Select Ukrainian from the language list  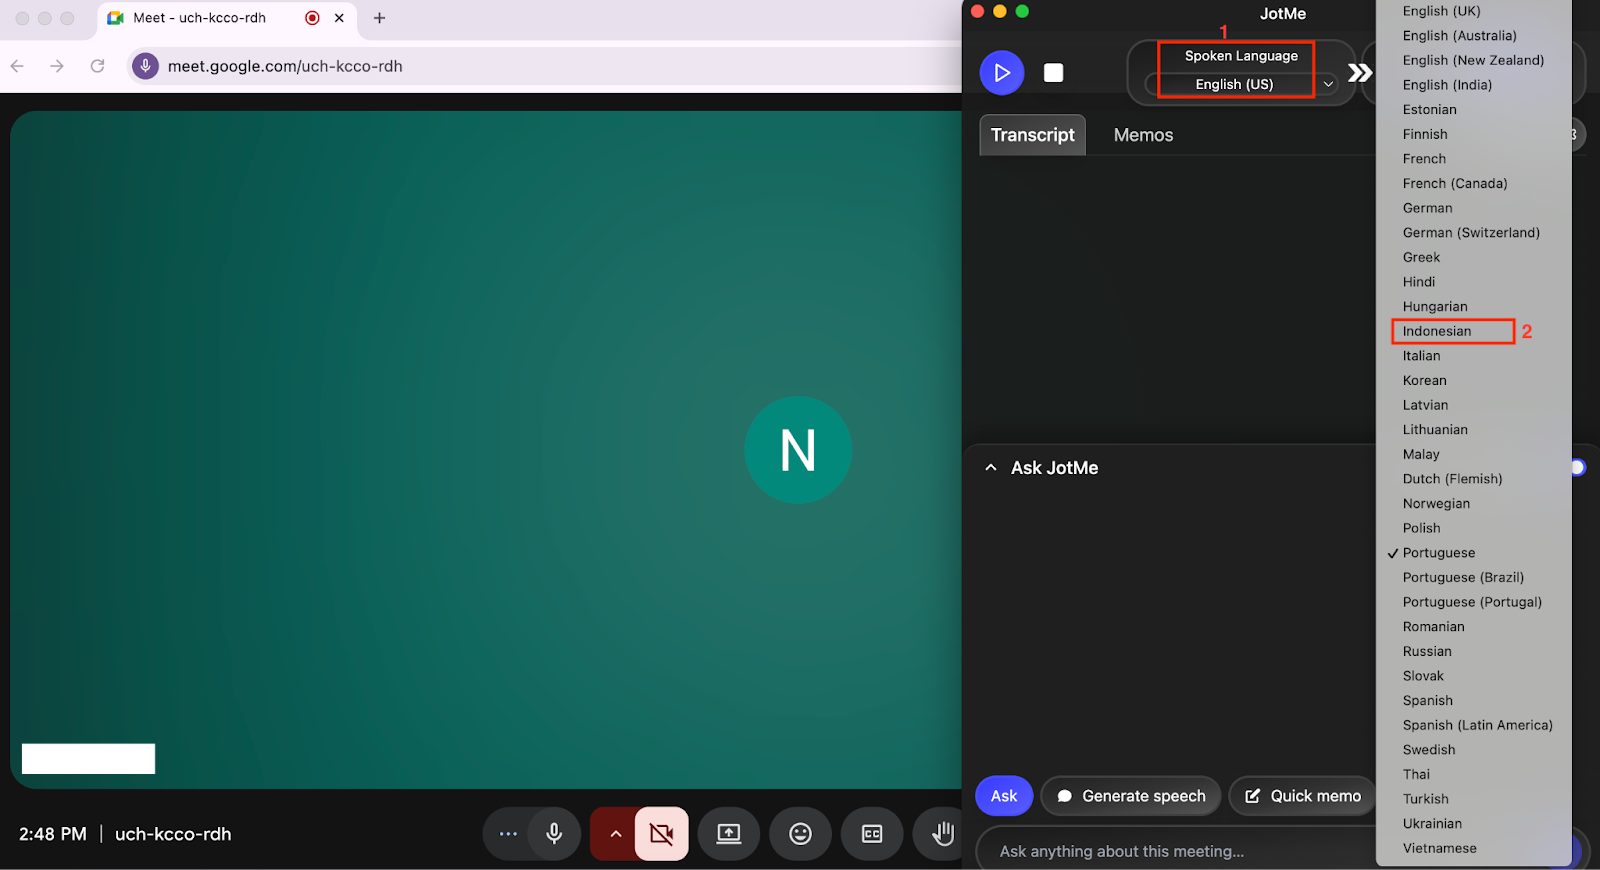coord(1432,824)
